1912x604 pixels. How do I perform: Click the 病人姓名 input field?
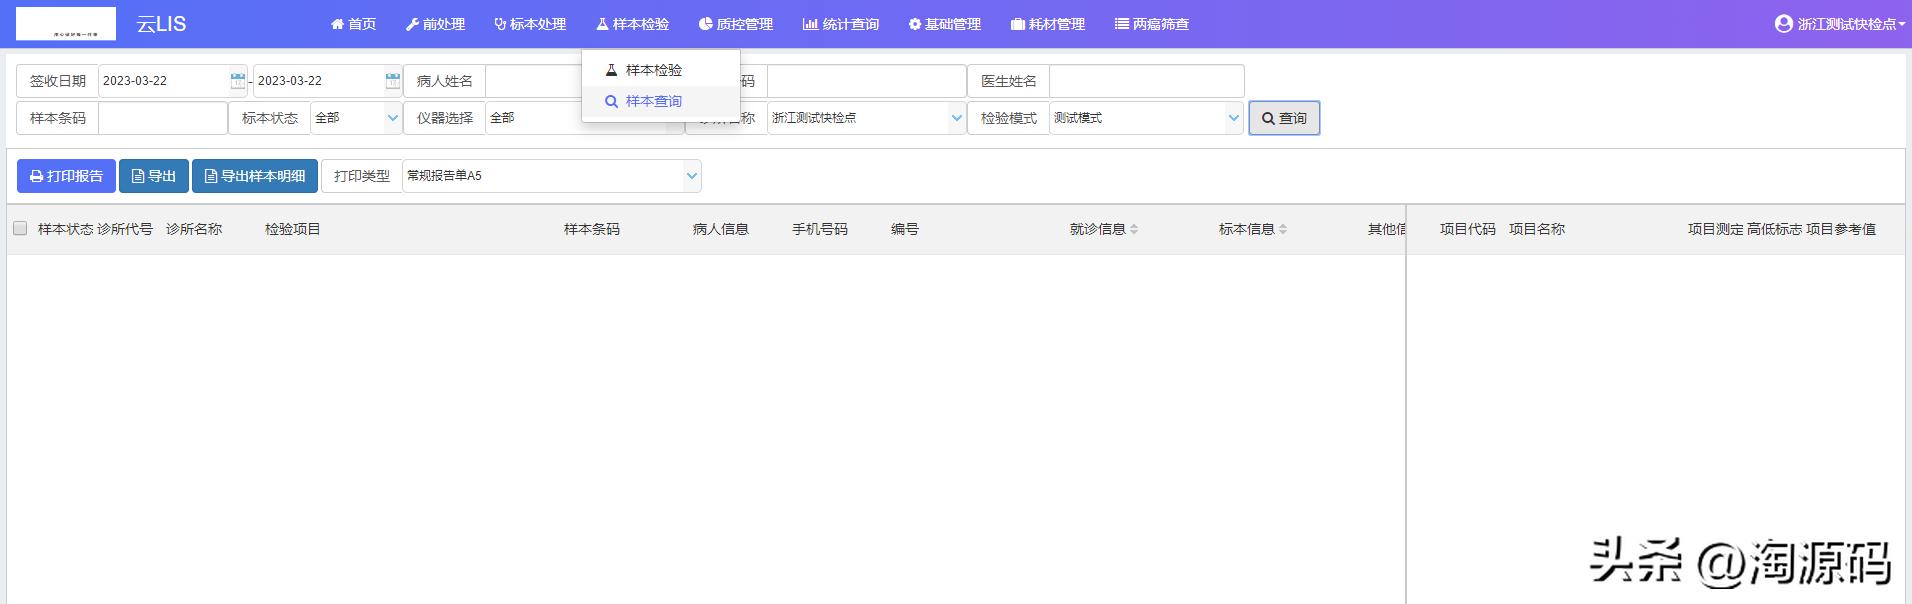[x=534, y=81]
